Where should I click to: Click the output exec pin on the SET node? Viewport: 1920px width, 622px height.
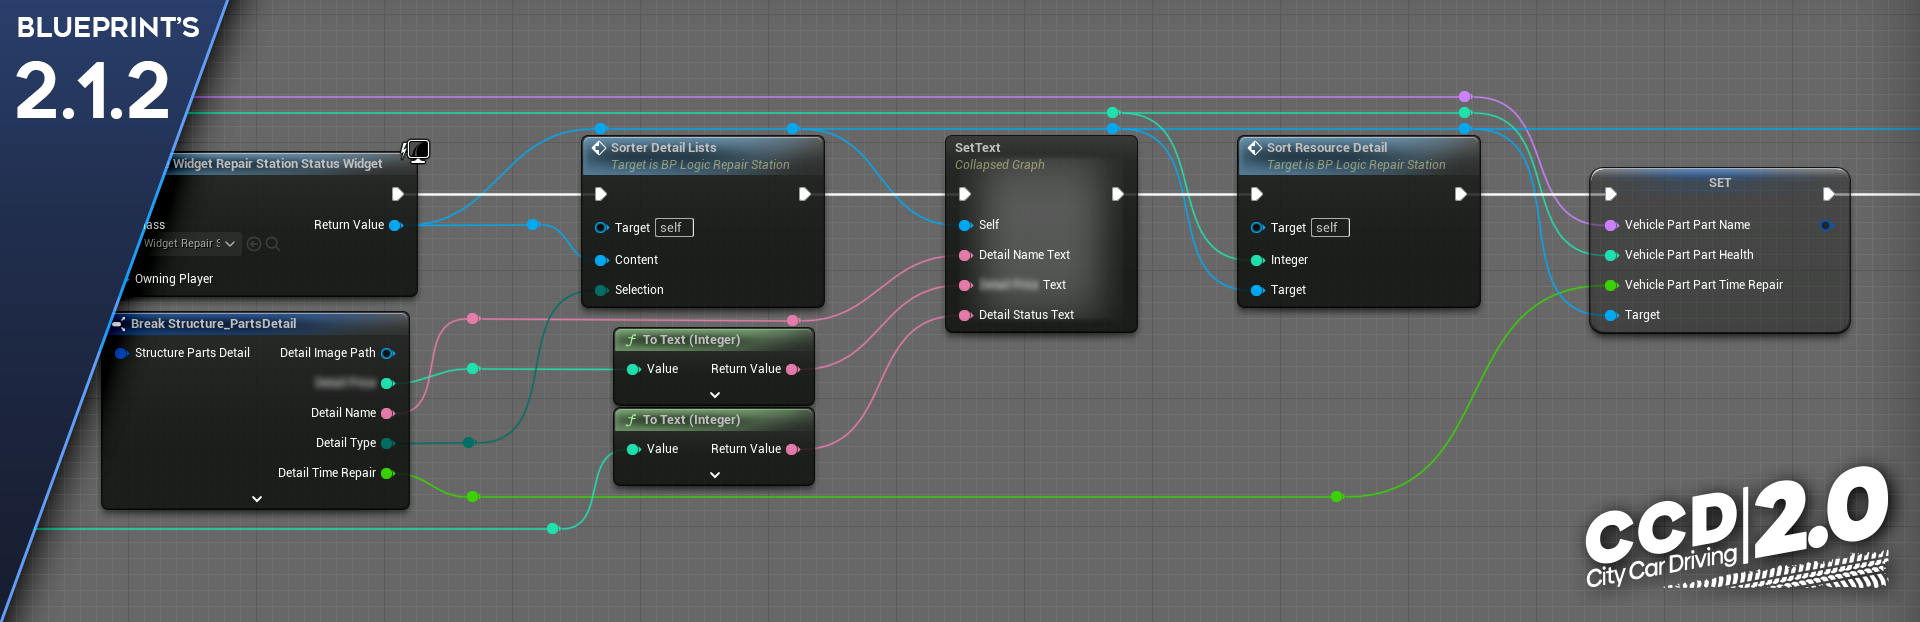[1828, 194]
